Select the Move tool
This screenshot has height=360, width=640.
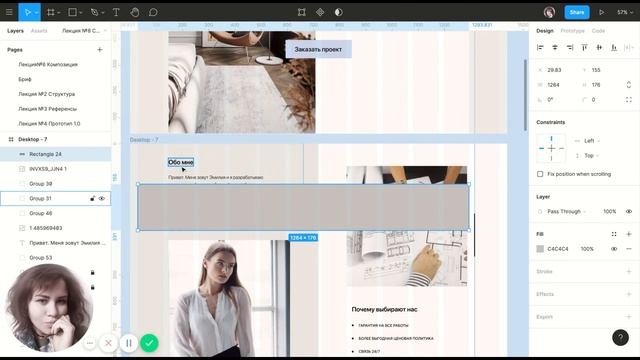[x=27, y=12]
